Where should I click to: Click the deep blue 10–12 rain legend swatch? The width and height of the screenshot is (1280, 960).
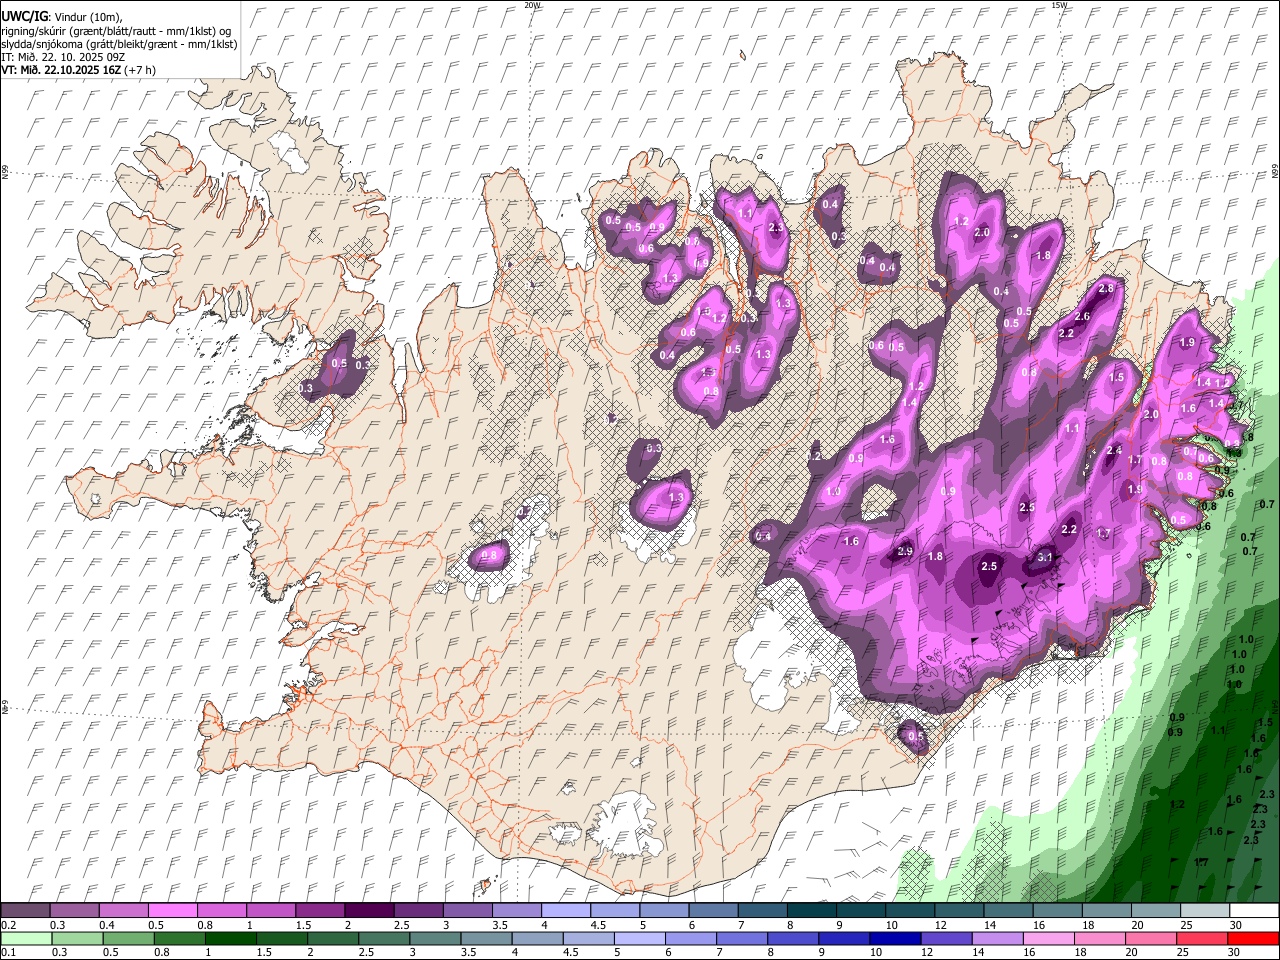coord(895,939)
